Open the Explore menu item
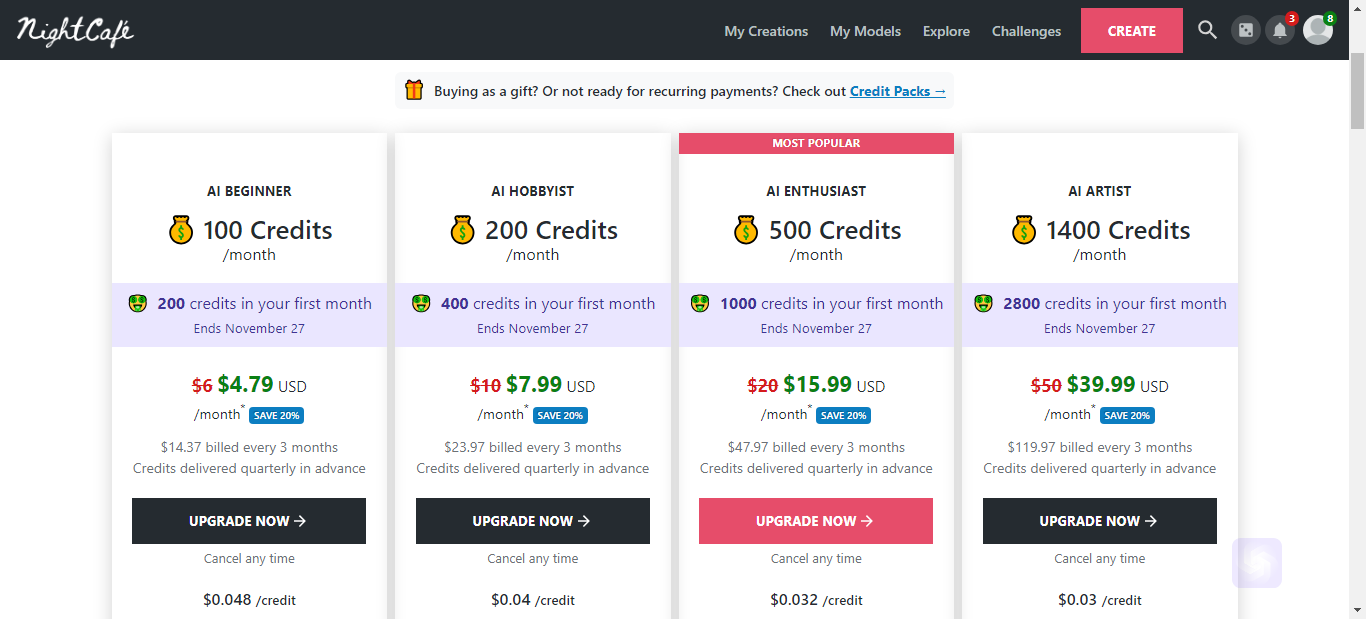 click(946, 31)
